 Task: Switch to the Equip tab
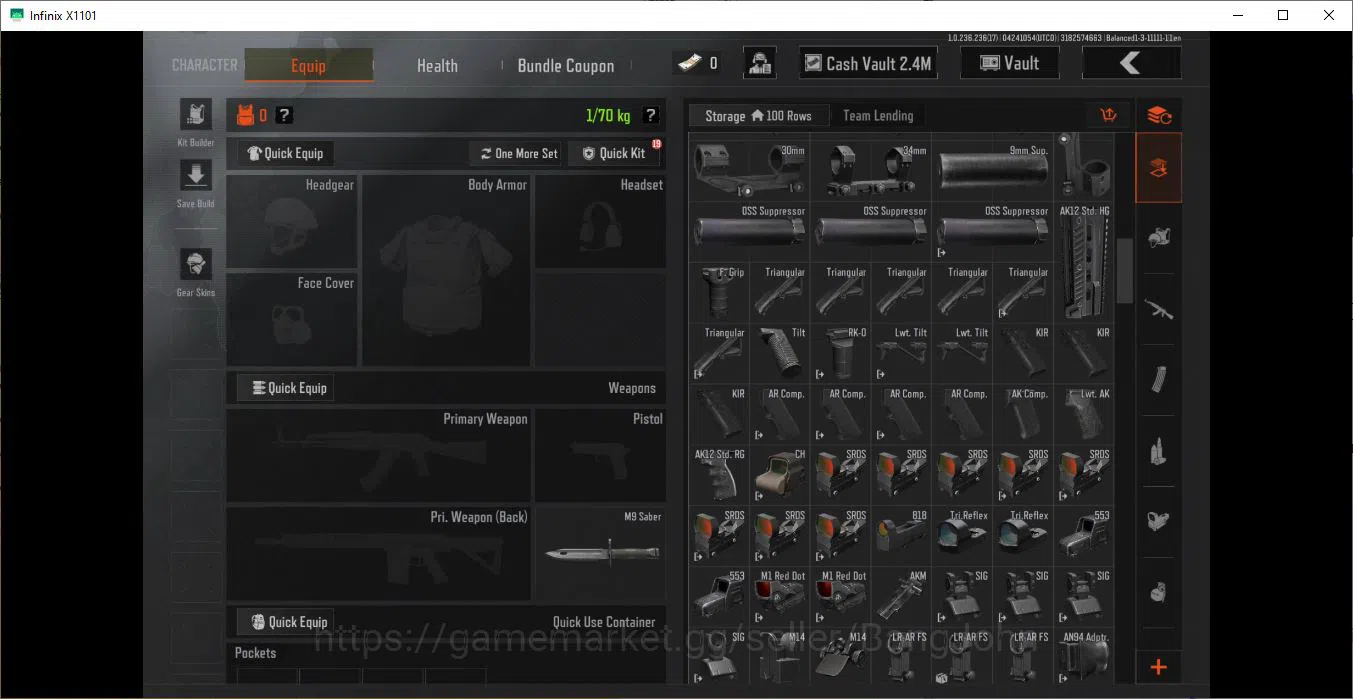308,65
